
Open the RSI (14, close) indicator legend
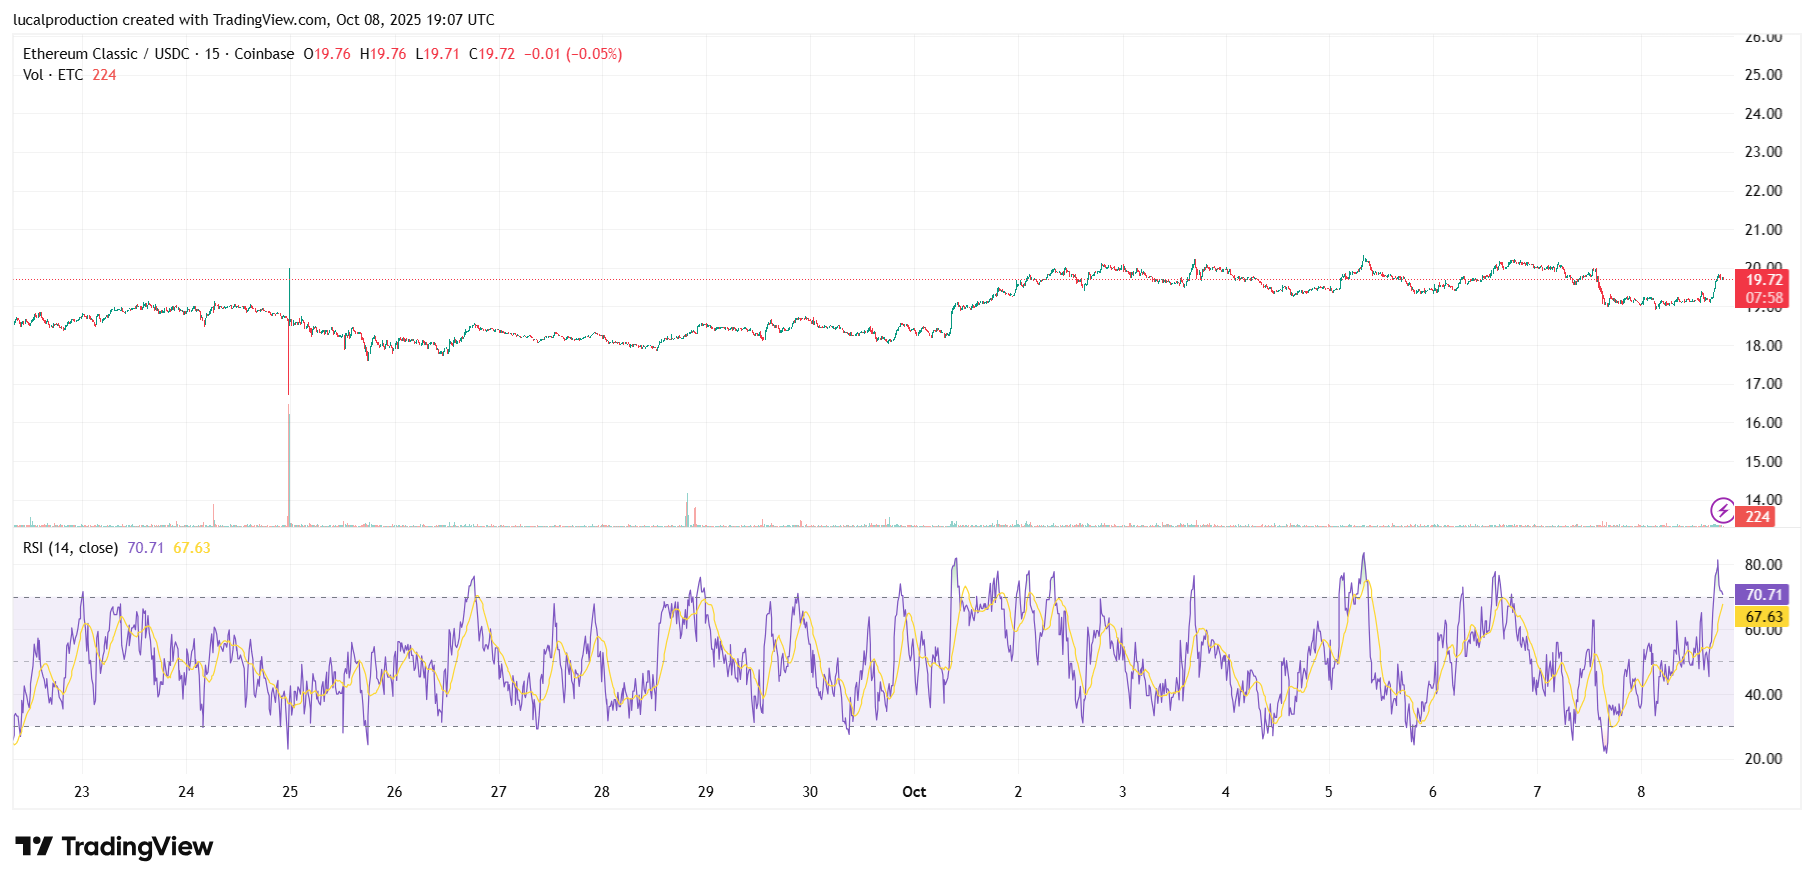(70, 548)
